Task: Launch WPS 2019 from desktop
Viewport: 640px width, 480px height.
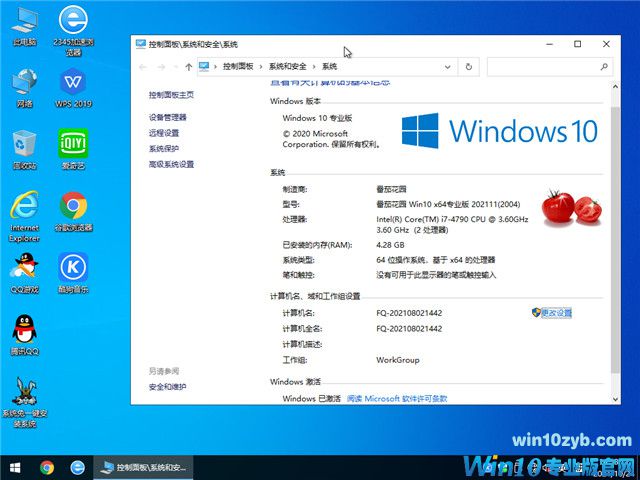Action: (73, 87)
